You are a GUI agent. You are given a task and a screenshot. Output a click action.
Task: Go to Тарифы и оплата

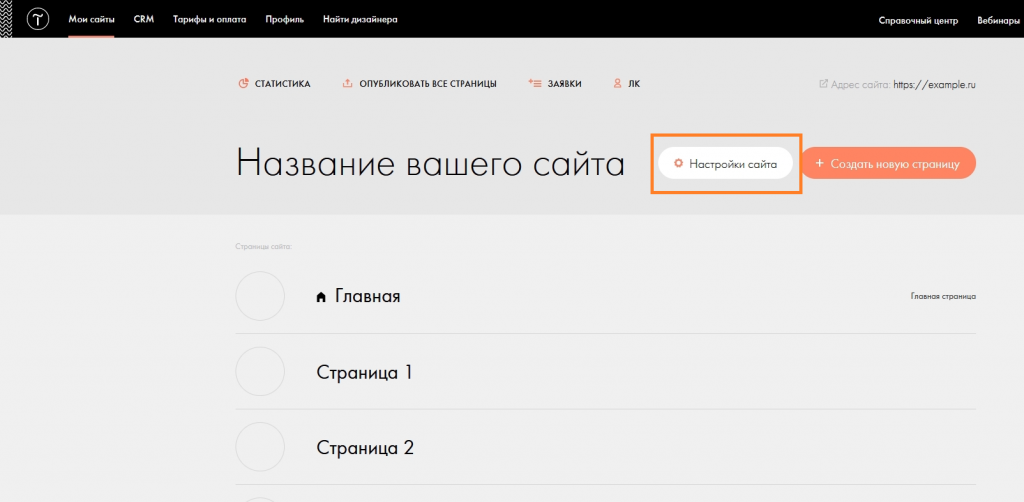coord(210,20)
